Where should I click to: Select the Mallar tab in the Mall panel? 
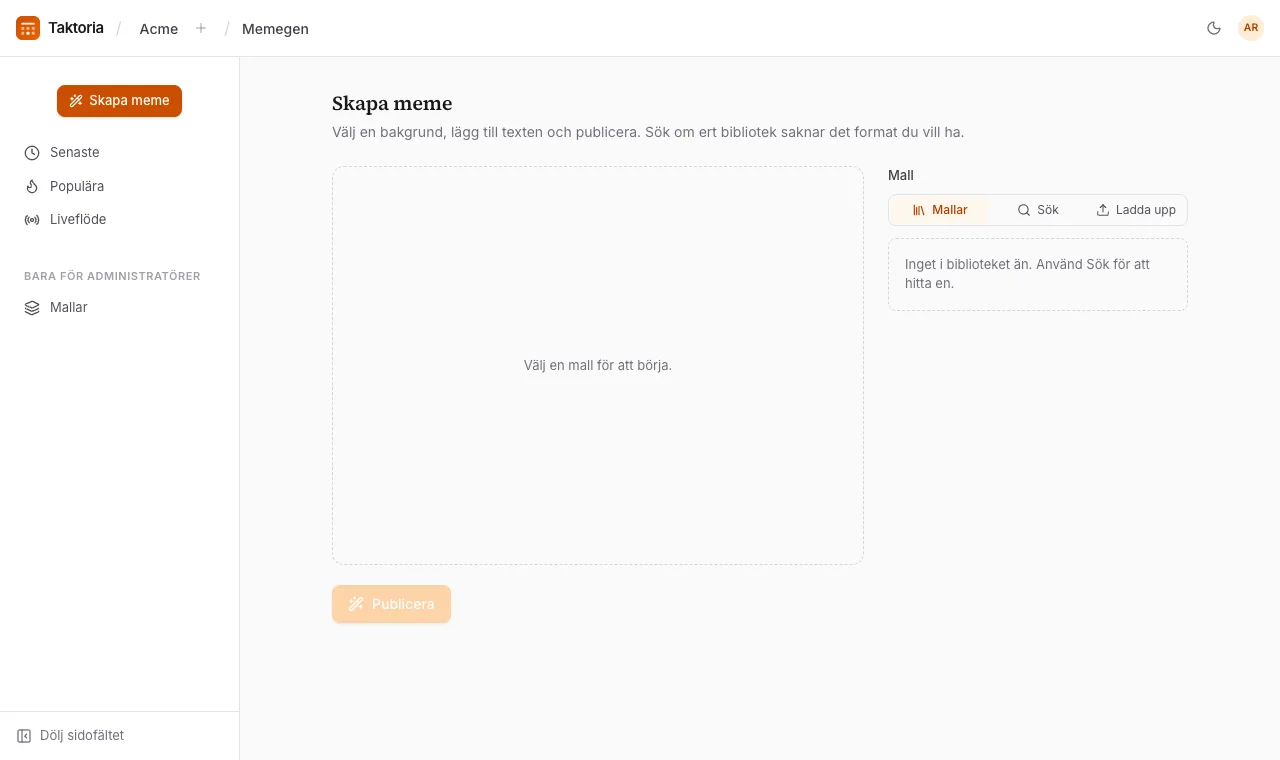click(x=940, y=210)
